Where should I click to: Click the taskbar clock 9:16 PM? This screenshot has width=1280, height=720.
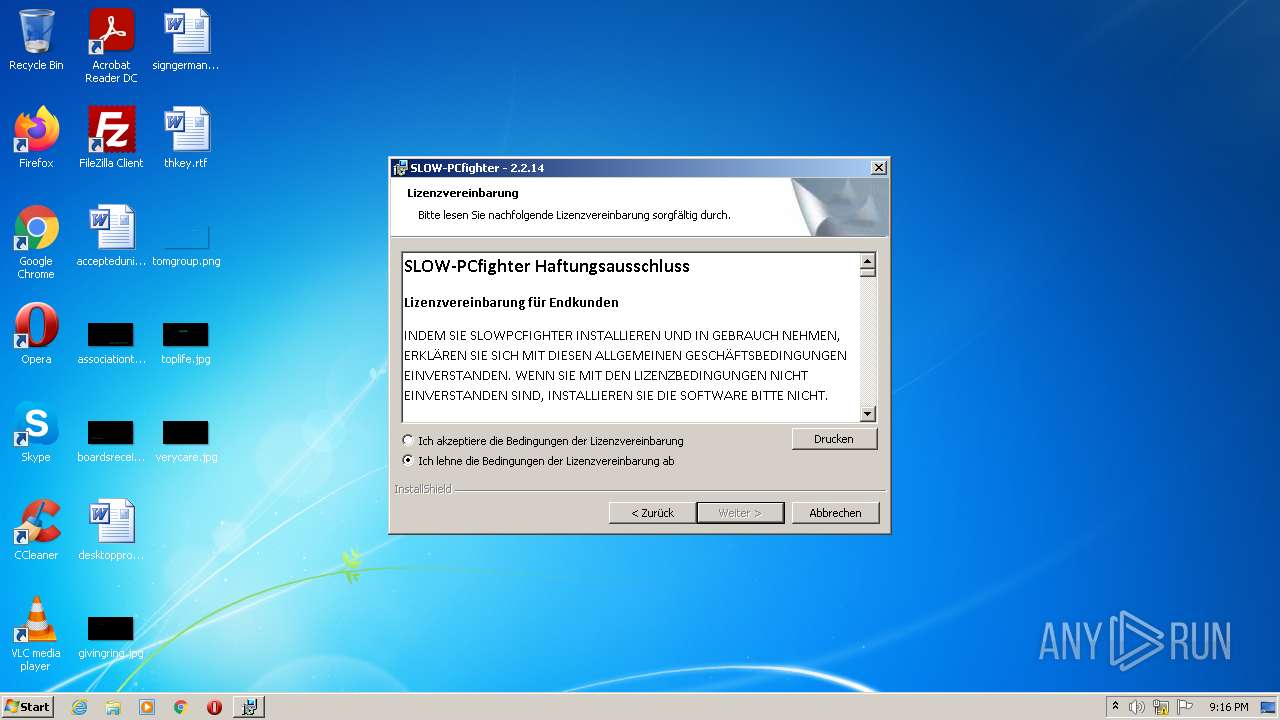point(1228,707)
